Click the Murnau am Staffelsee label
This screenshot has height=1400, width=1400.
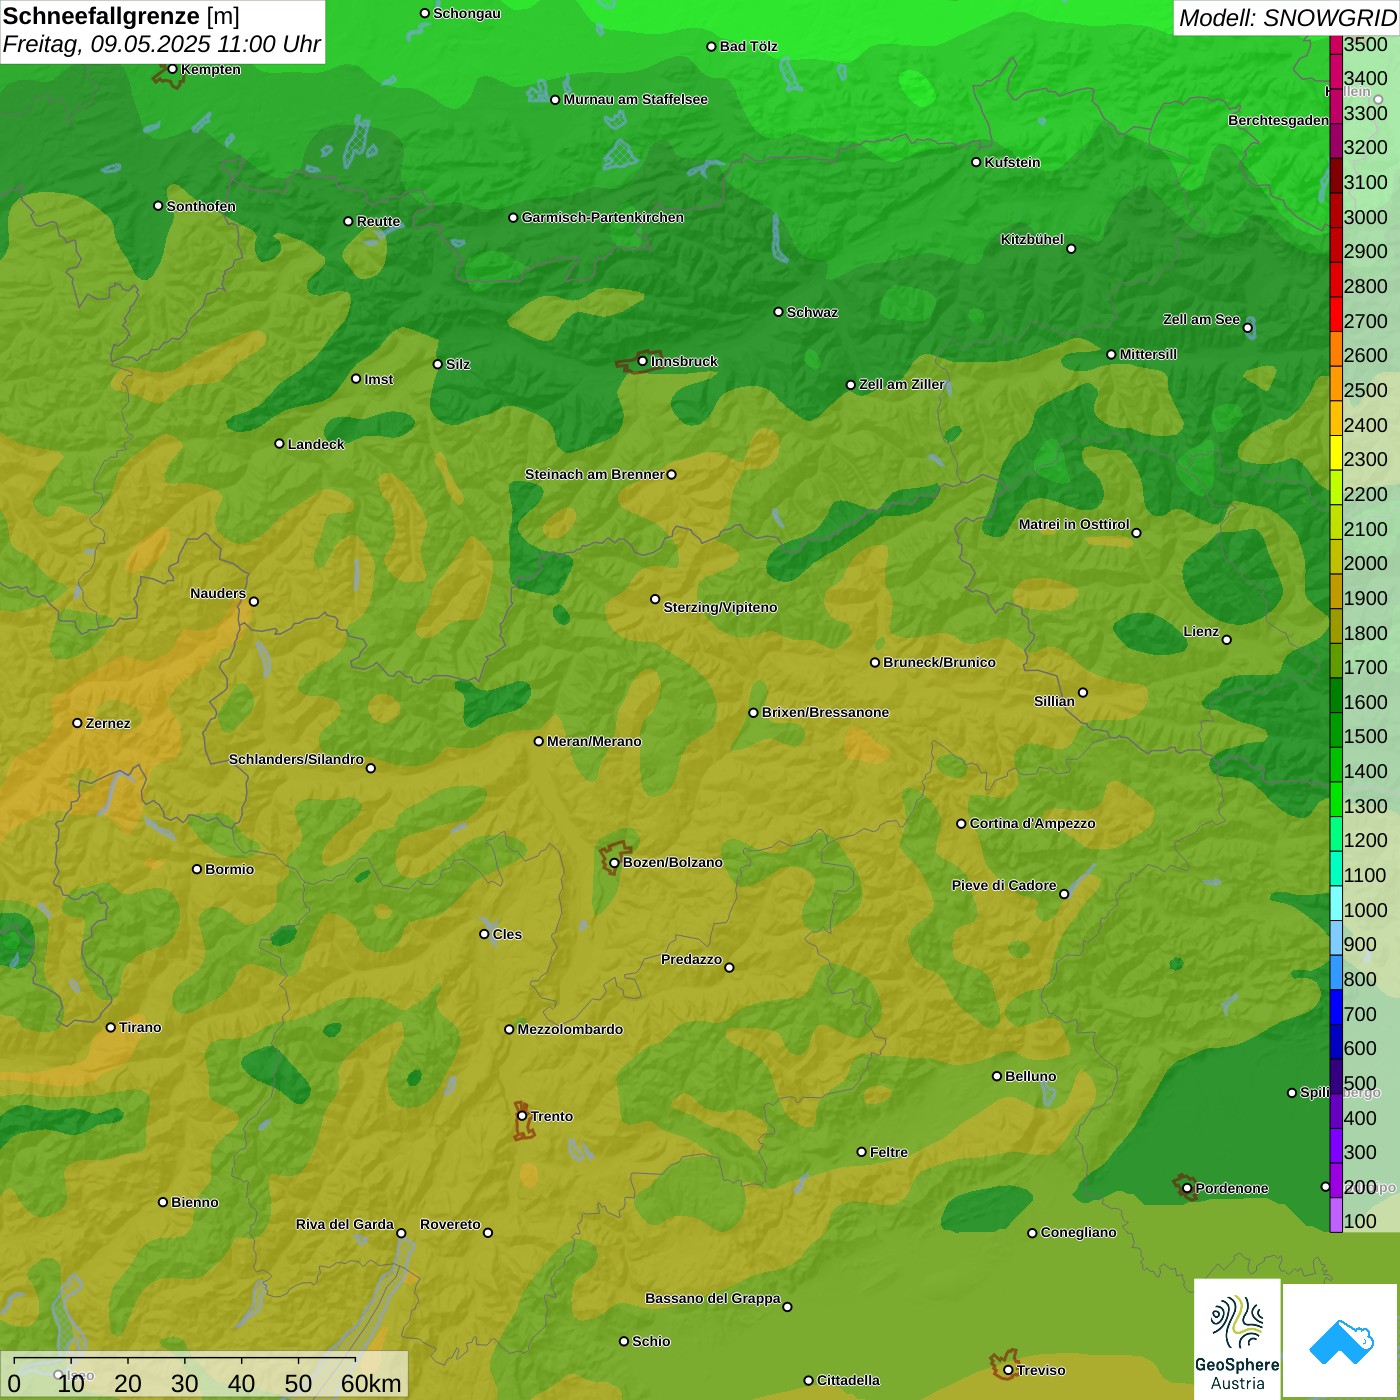[x=636, y=99]
